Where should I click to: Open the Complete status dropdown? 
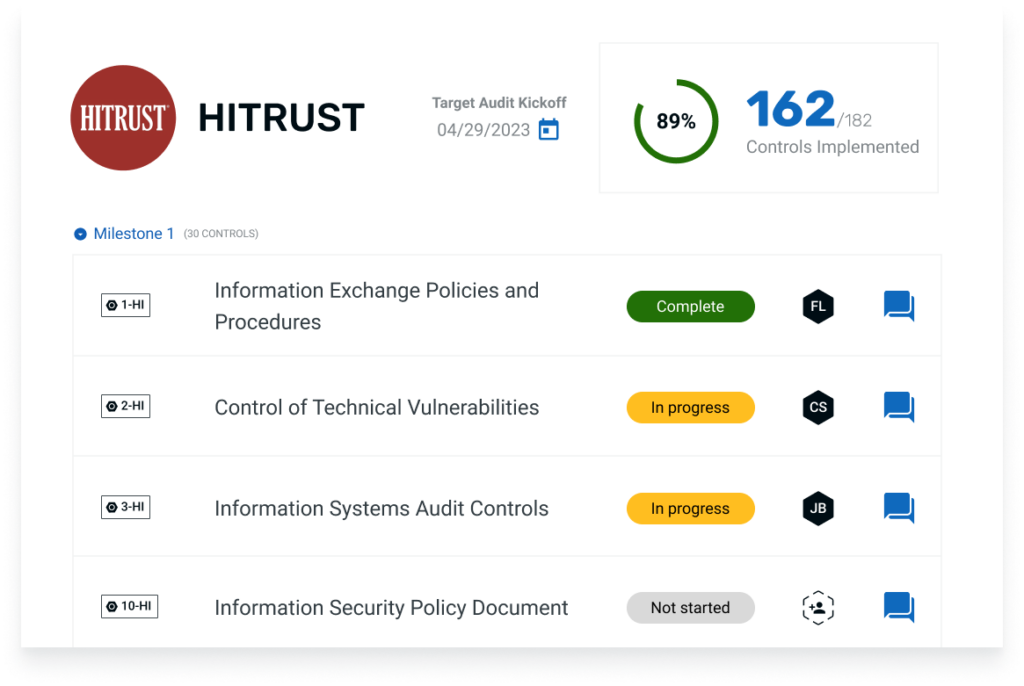point(690,307)
